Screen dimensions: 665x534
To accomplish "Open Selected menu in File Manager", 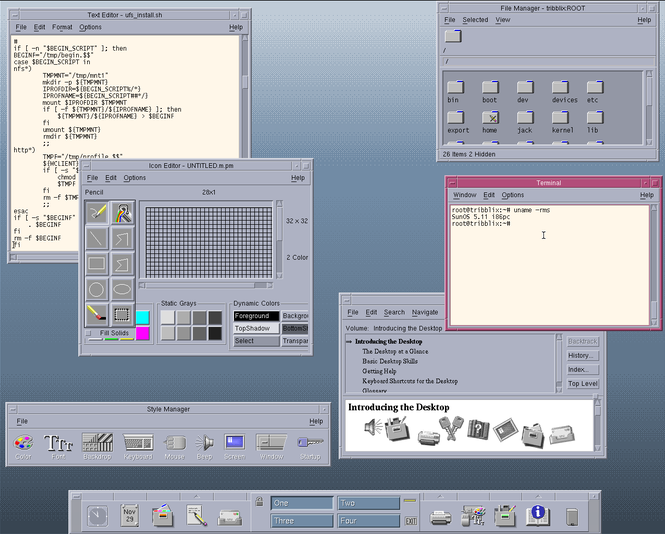I will tap(475, 19).
